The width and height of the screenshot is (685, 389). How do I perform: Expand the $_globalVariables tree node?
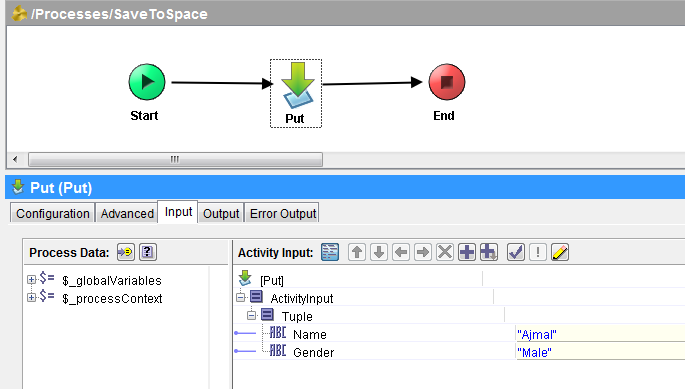click(31, 280)
